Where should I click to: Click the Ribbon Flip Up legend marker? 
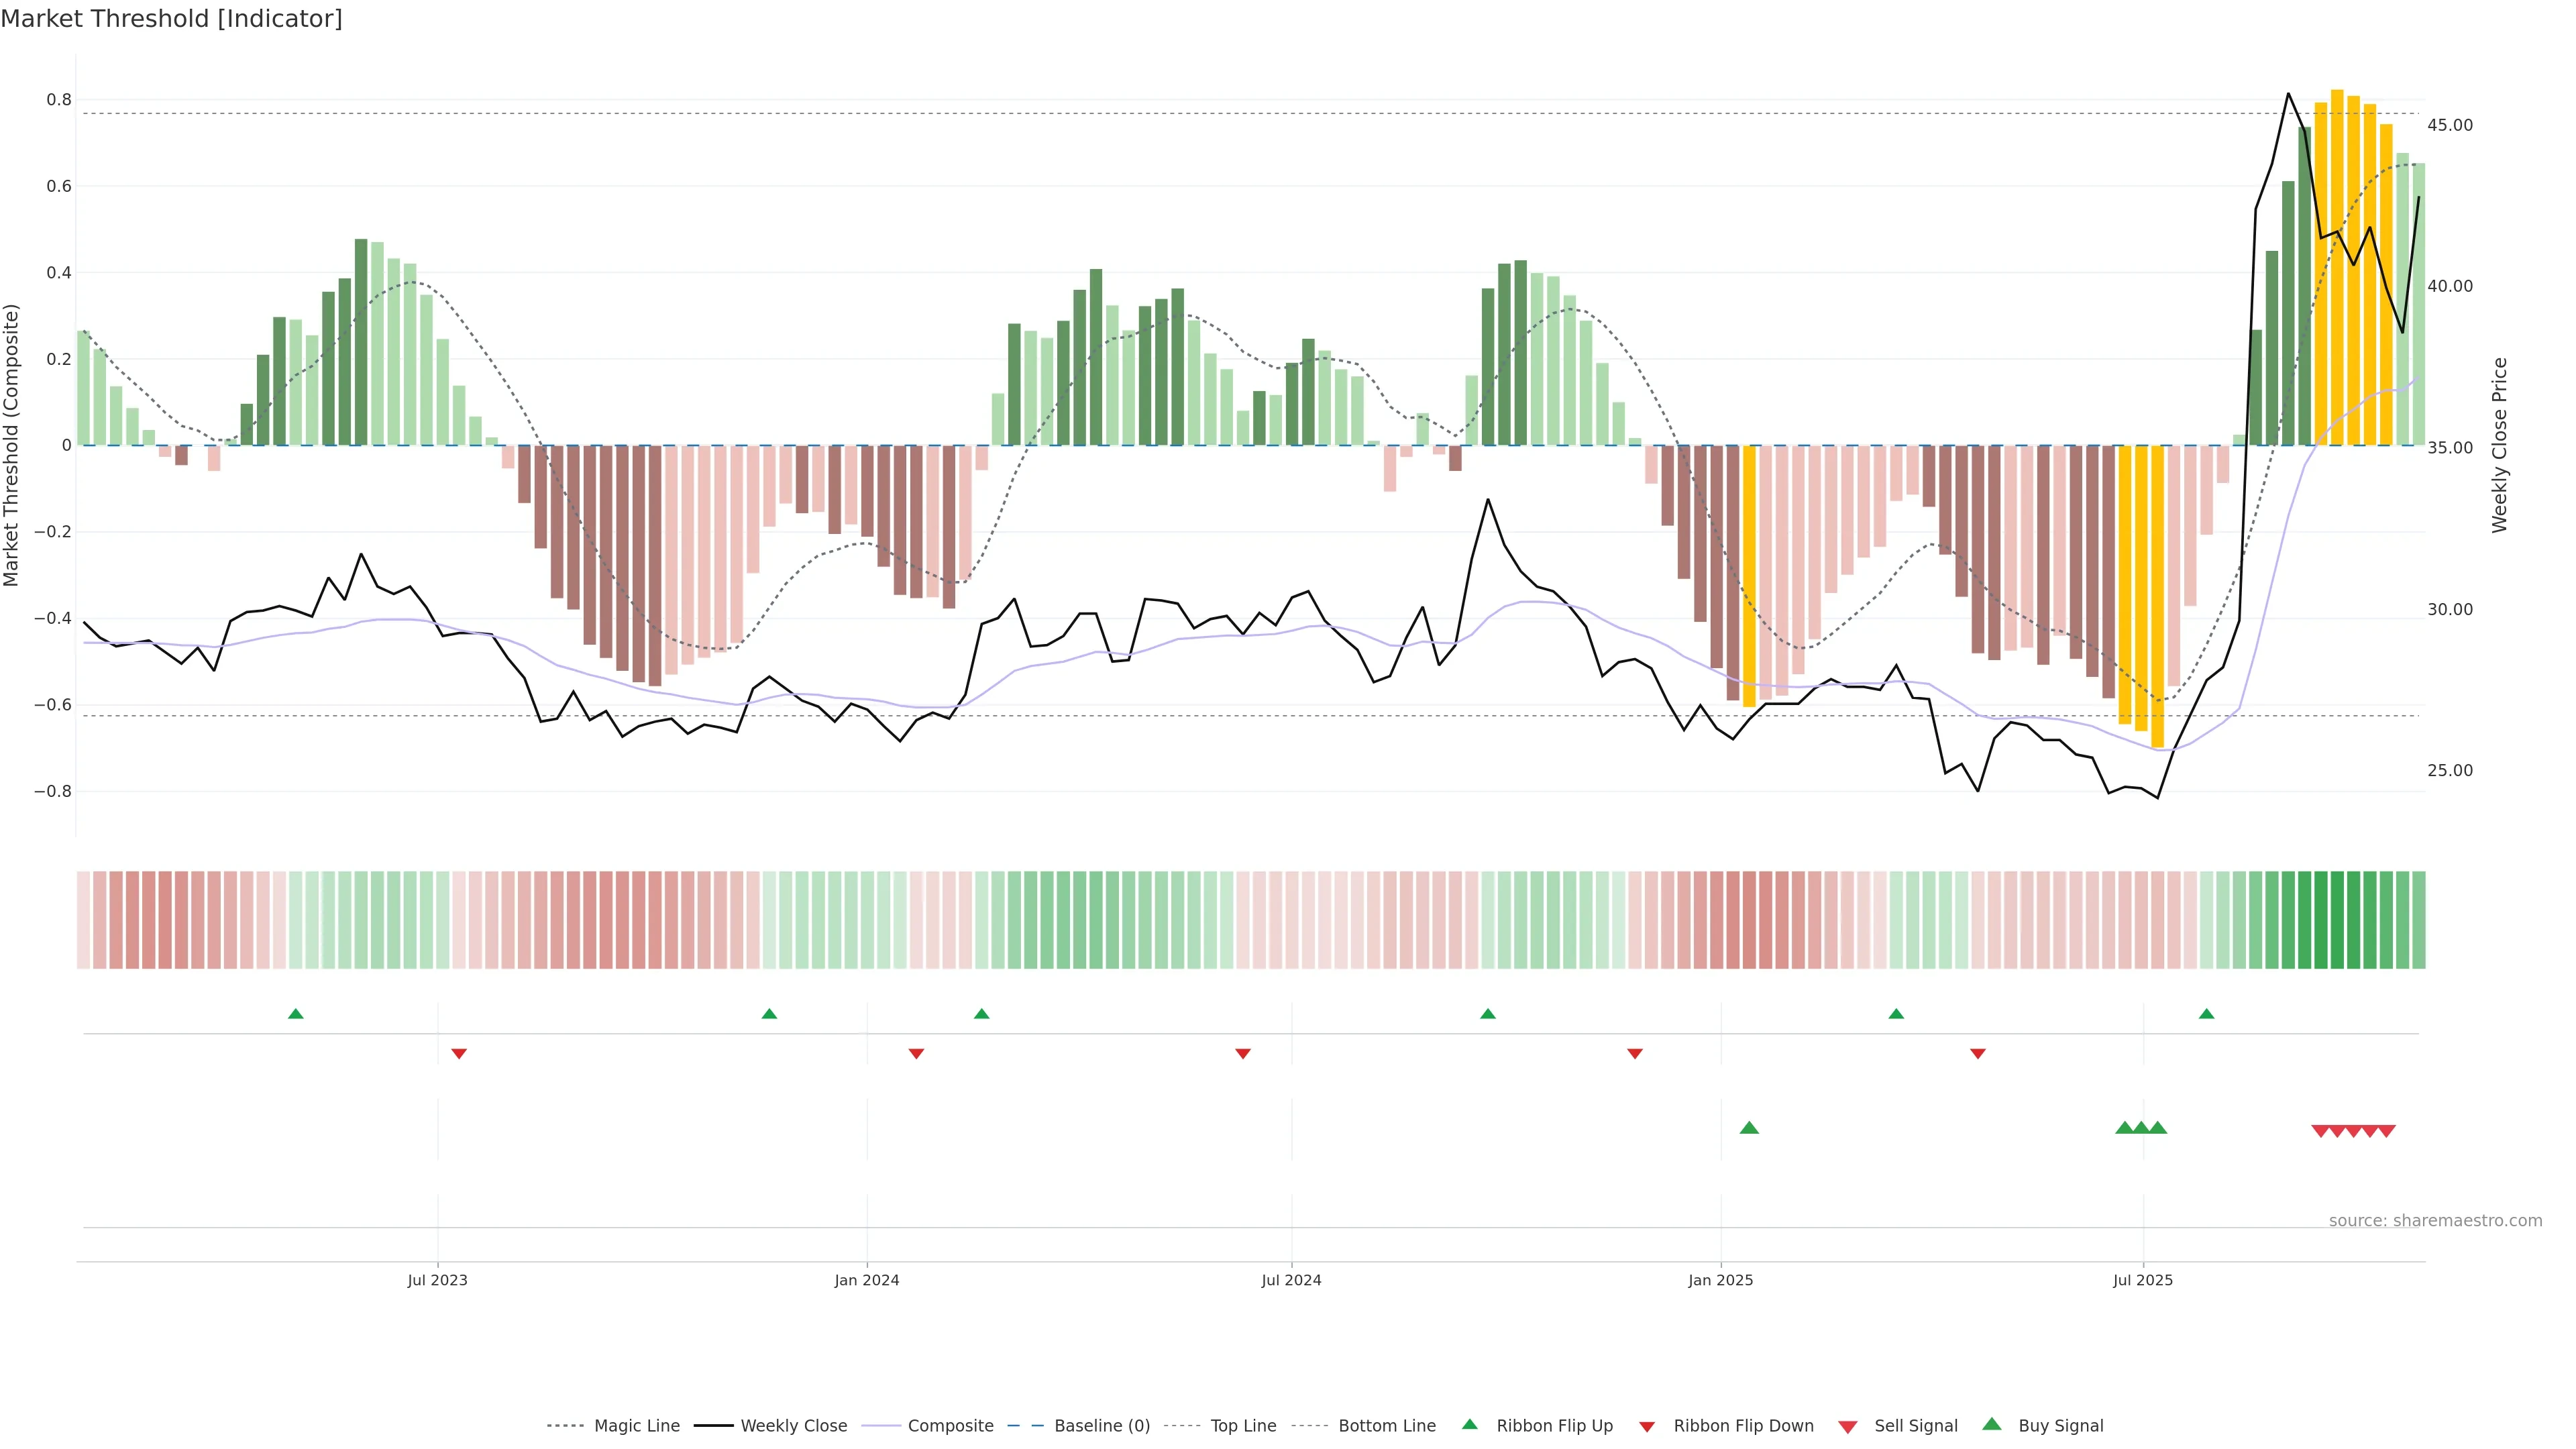point(1469,1424)
